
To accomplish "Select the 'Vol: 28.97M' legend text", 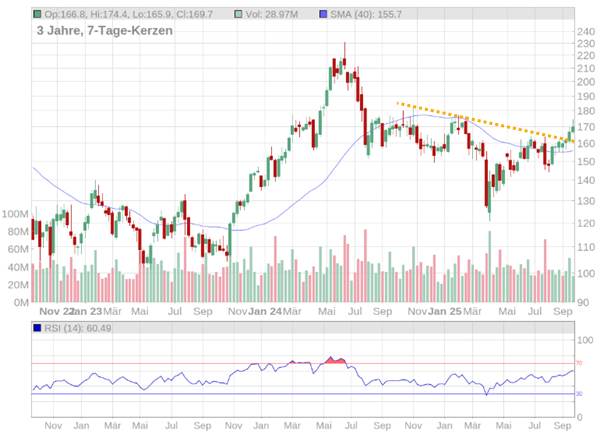I will click(271, 15).
